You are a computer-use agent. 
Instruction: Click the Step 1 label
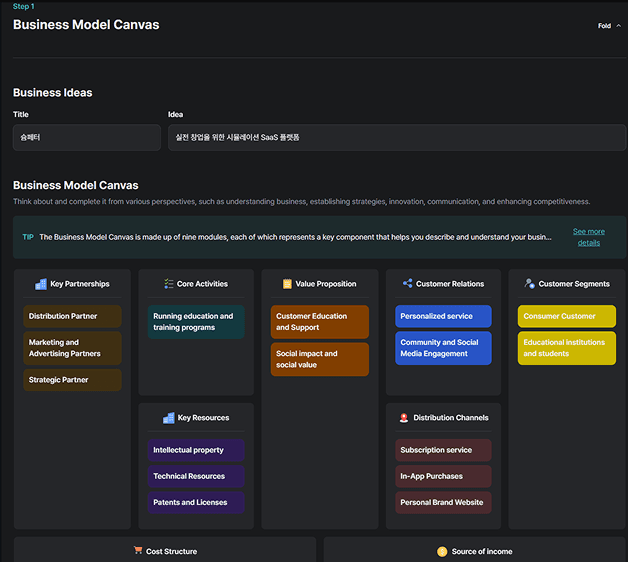(24, 6)
